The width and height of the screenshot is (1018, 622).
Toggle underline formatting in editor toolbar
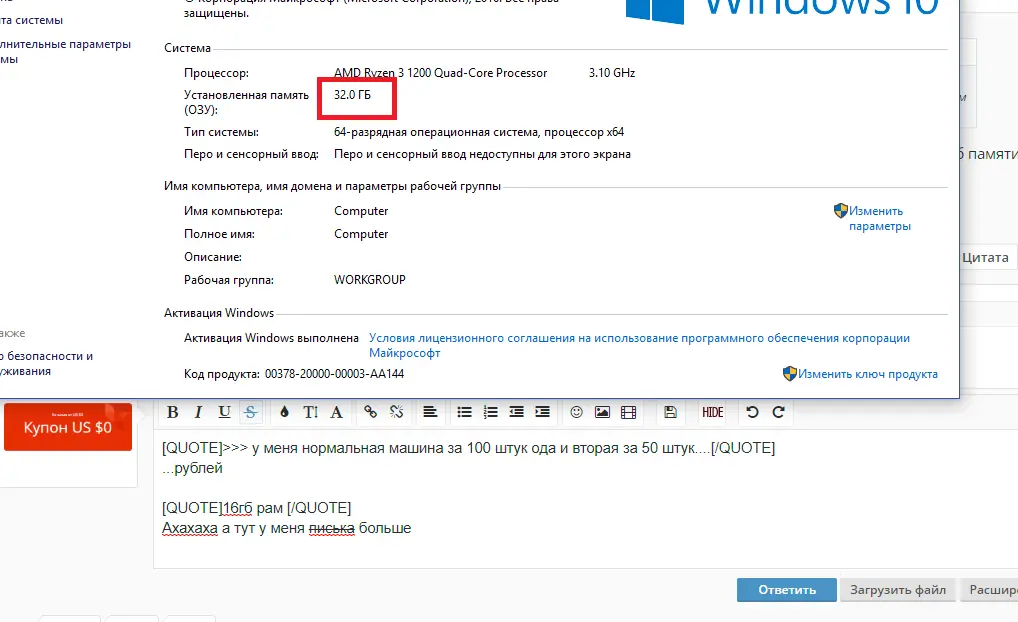224,412
